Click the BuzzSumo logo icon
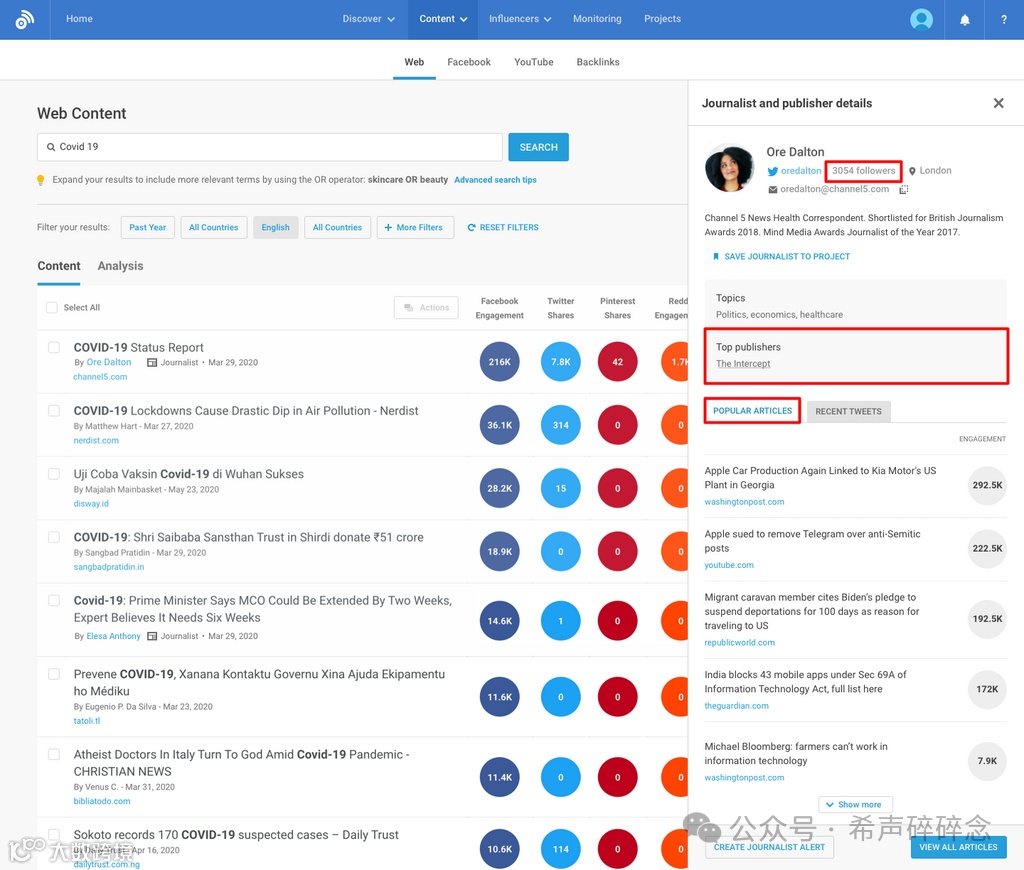The height and width of the screenshot is (870, 1024). (25, 20)
